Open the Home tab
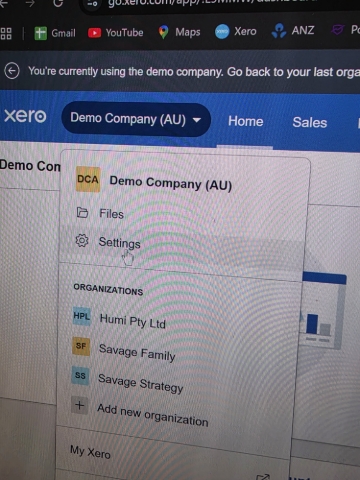 246,121
